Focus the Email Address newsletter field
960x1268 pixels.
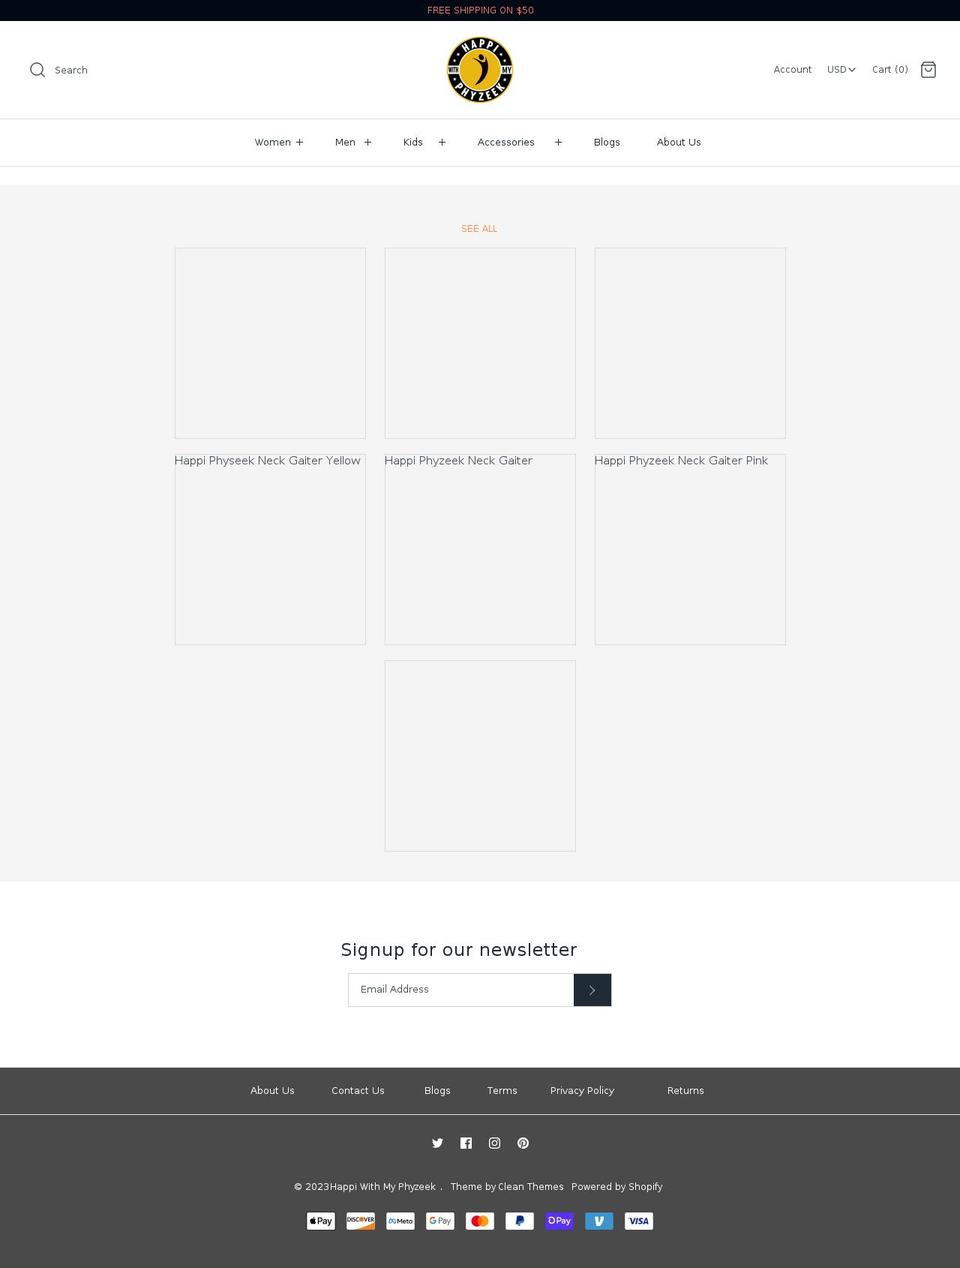tap(461, 990)
